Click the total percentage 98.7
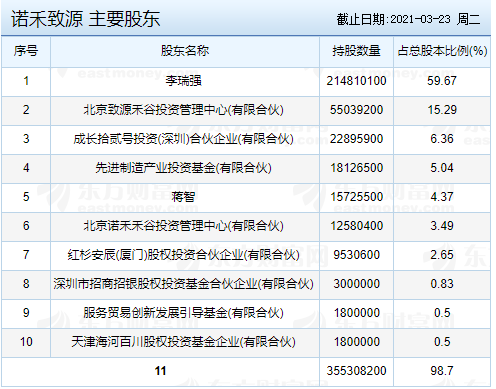Screen dimensions: 496x389 (442, 371)
